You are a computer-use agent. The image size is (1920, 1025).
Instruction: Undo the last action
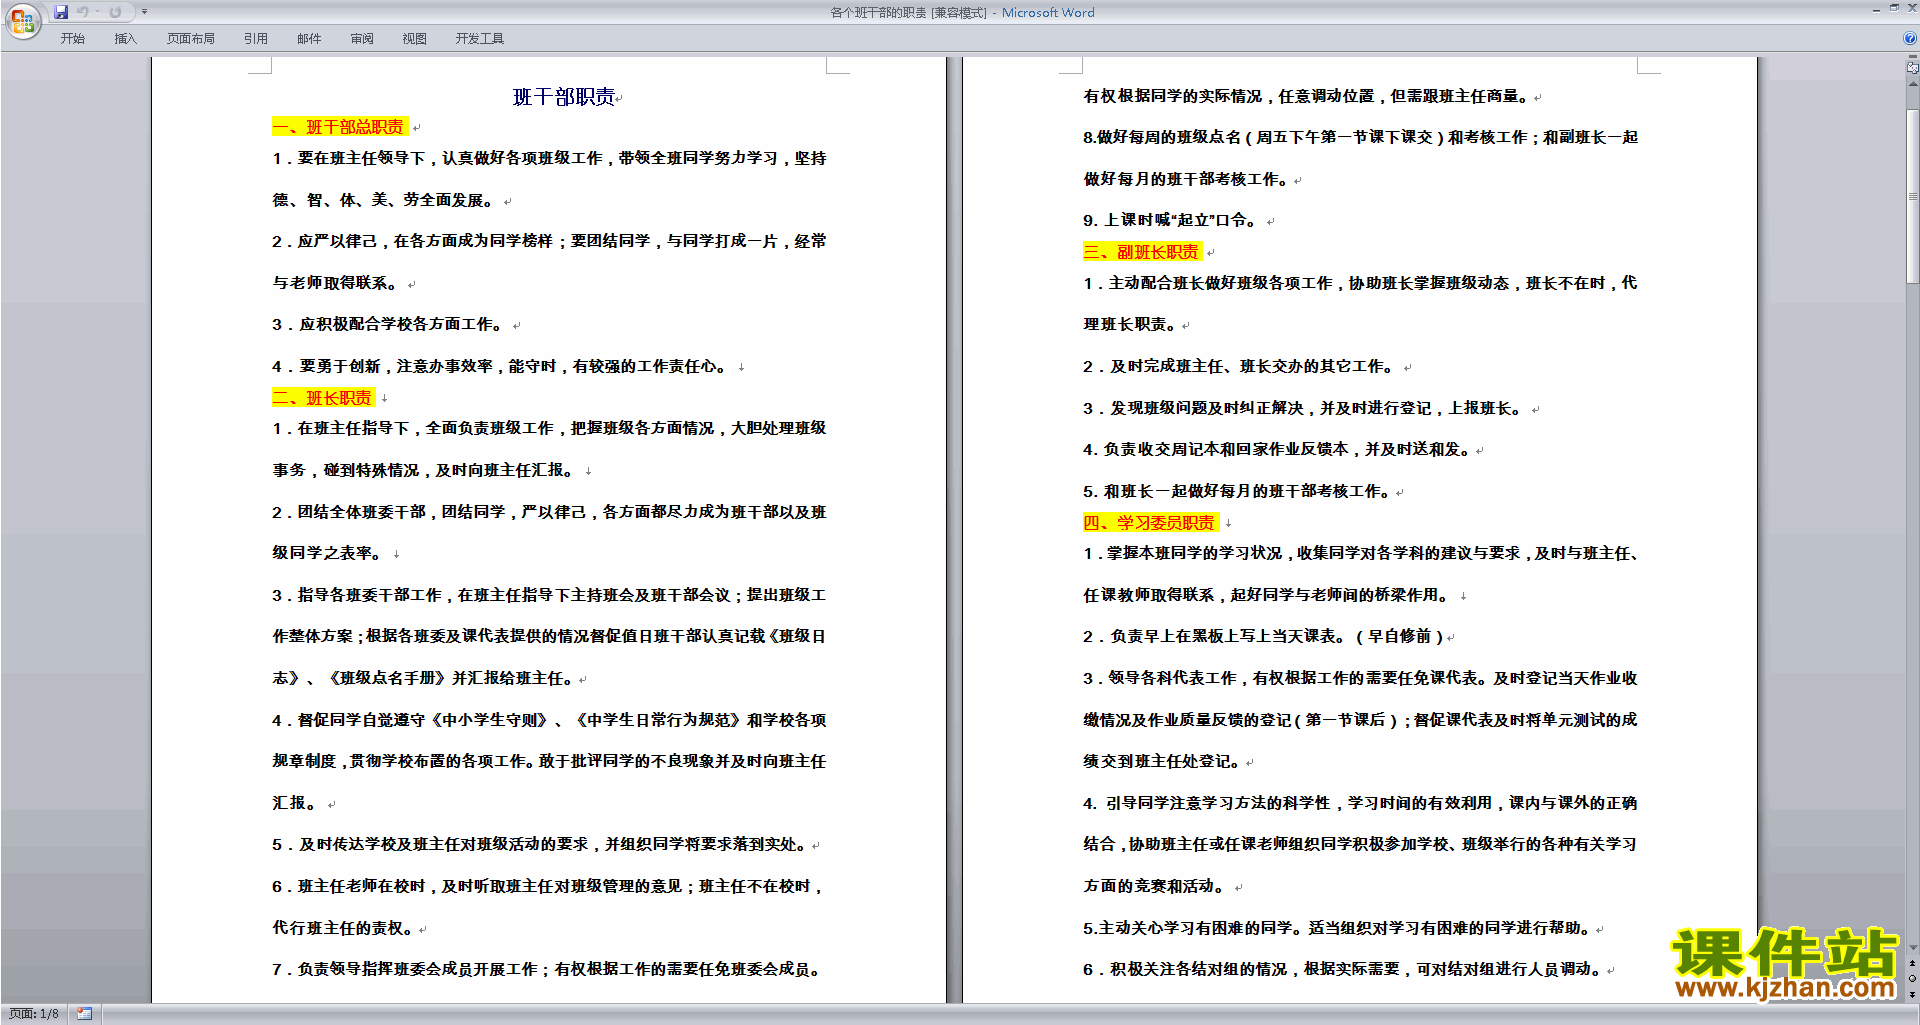[x=83, y=12]
